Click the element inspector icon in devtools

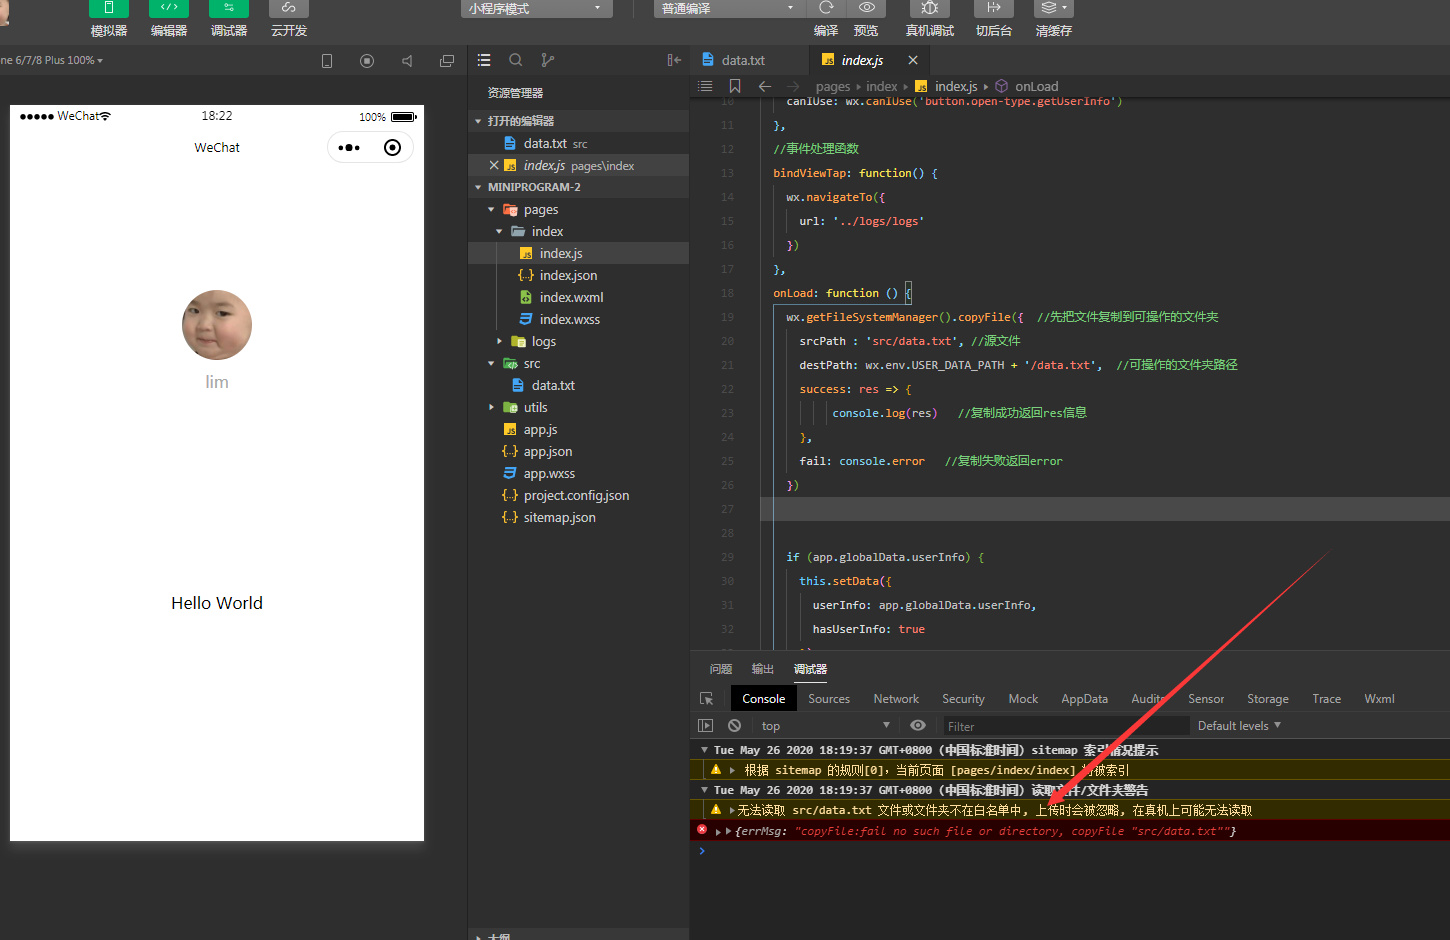707,699
